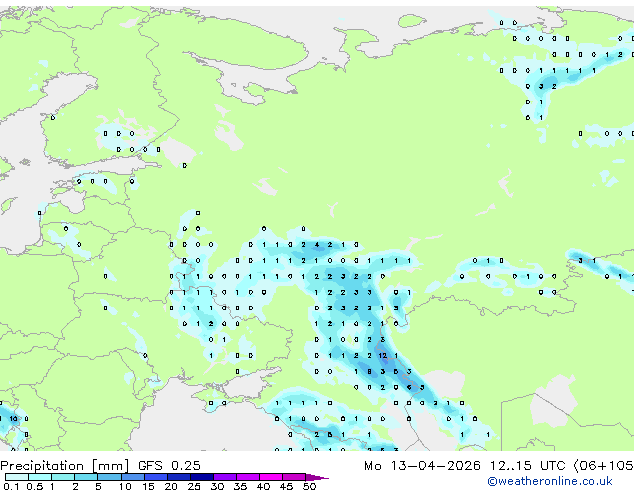
Task: Click the legend label '25'
Action: pos(194,486)
